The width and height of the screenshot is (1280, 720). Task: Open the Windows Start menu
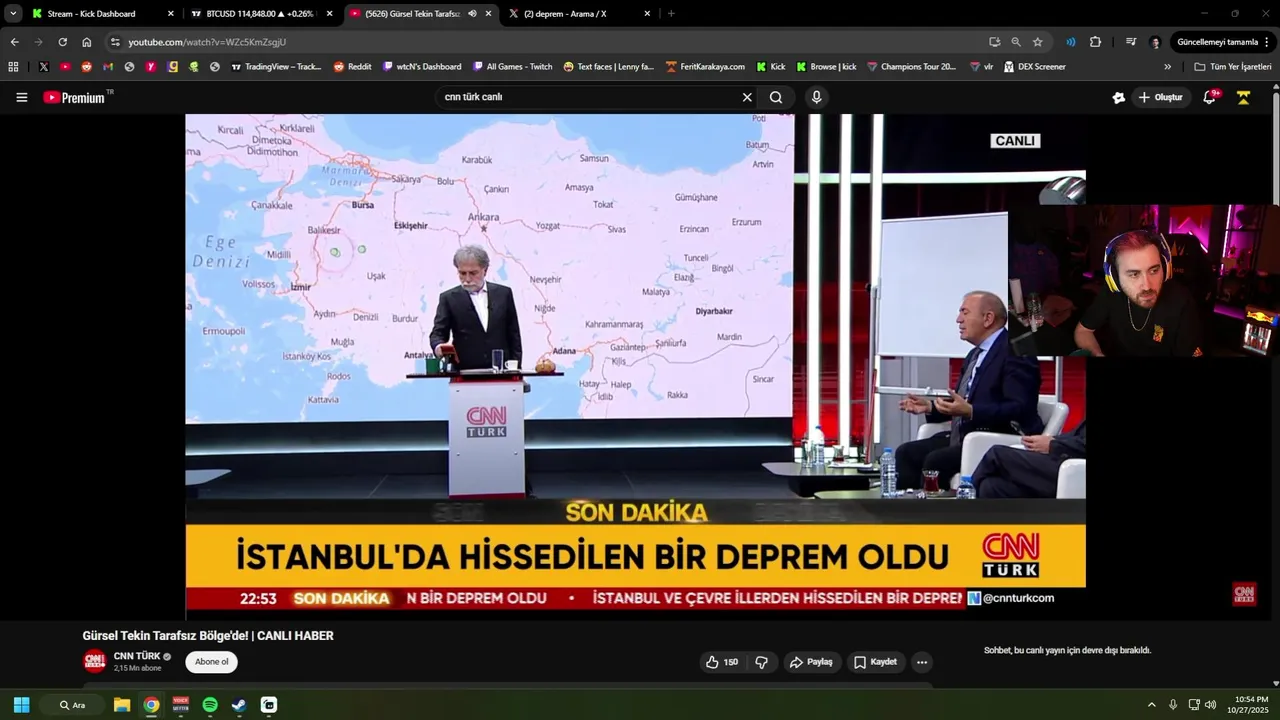point(21,705)
